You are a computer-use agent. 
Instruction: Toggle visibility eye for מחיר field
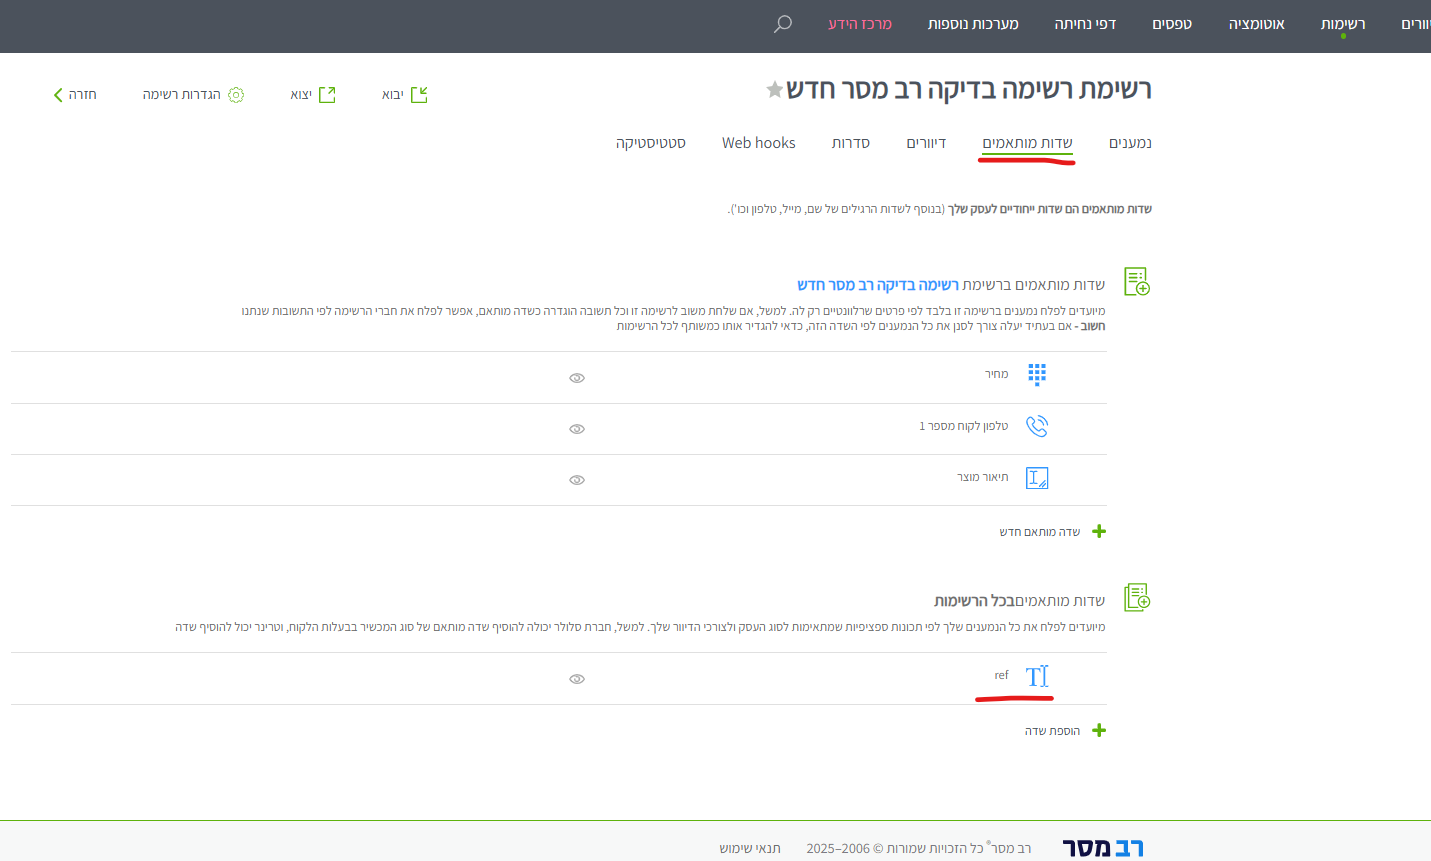[x=577, y=378]
